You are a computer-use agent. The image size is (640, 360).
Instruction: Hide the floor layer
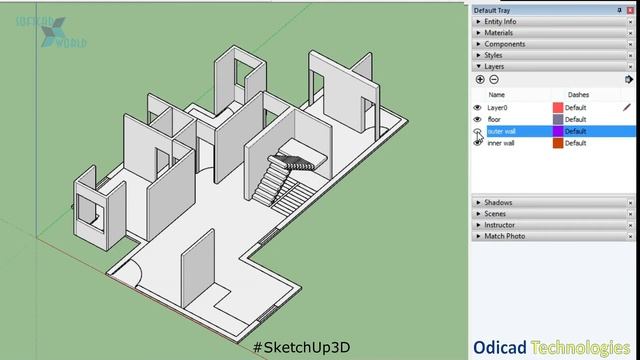pyautogui.click(x=477, y=119)
